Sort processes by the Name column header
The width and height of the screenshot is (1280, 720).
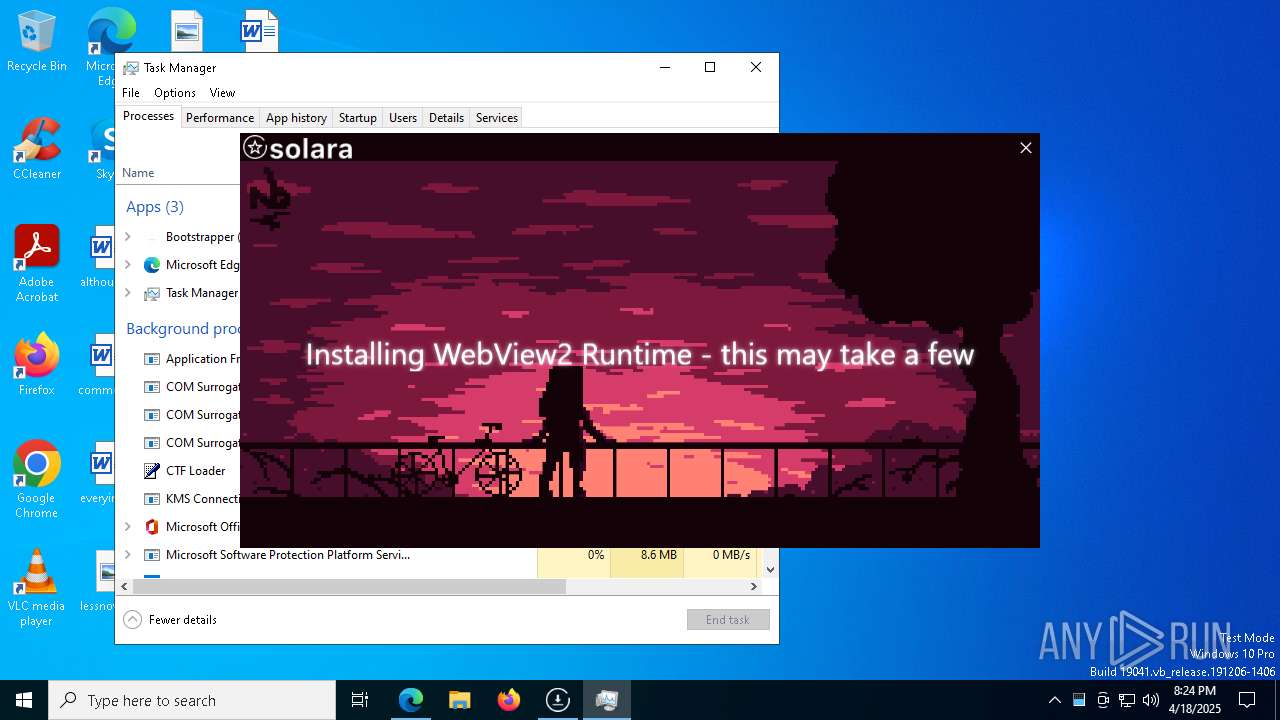point(138,173)
